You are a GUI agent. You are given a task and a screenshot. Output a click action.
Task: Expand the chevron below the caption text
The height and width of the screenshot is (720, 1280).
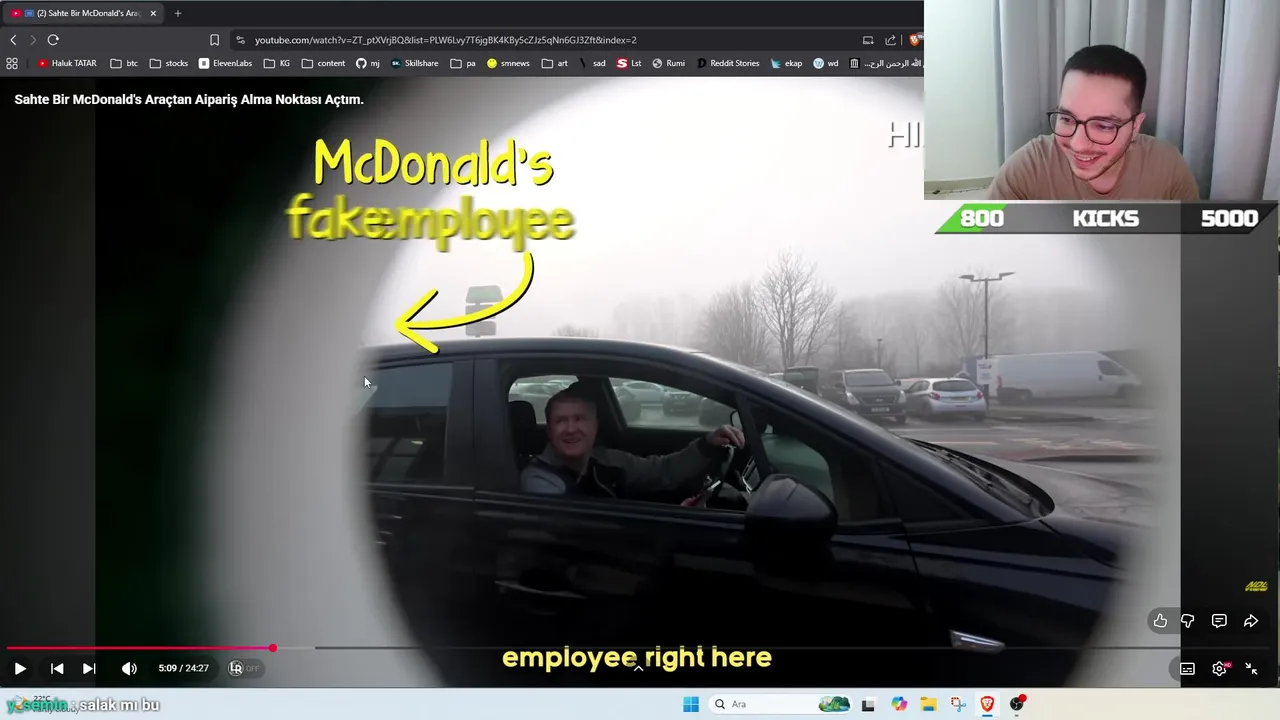click(x=638, y=668)
